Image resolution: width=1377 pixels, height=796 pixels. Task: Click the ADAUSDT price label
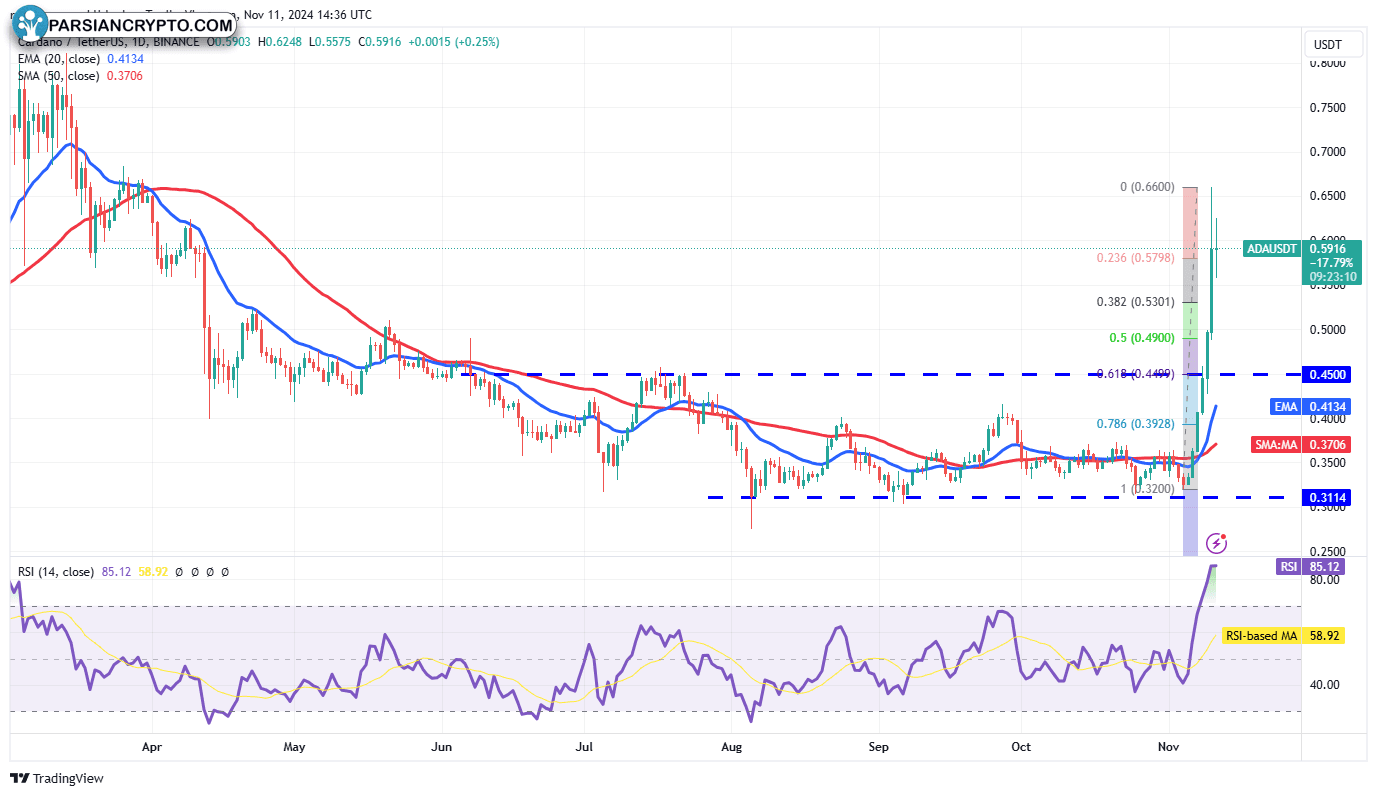(1272, 248)
